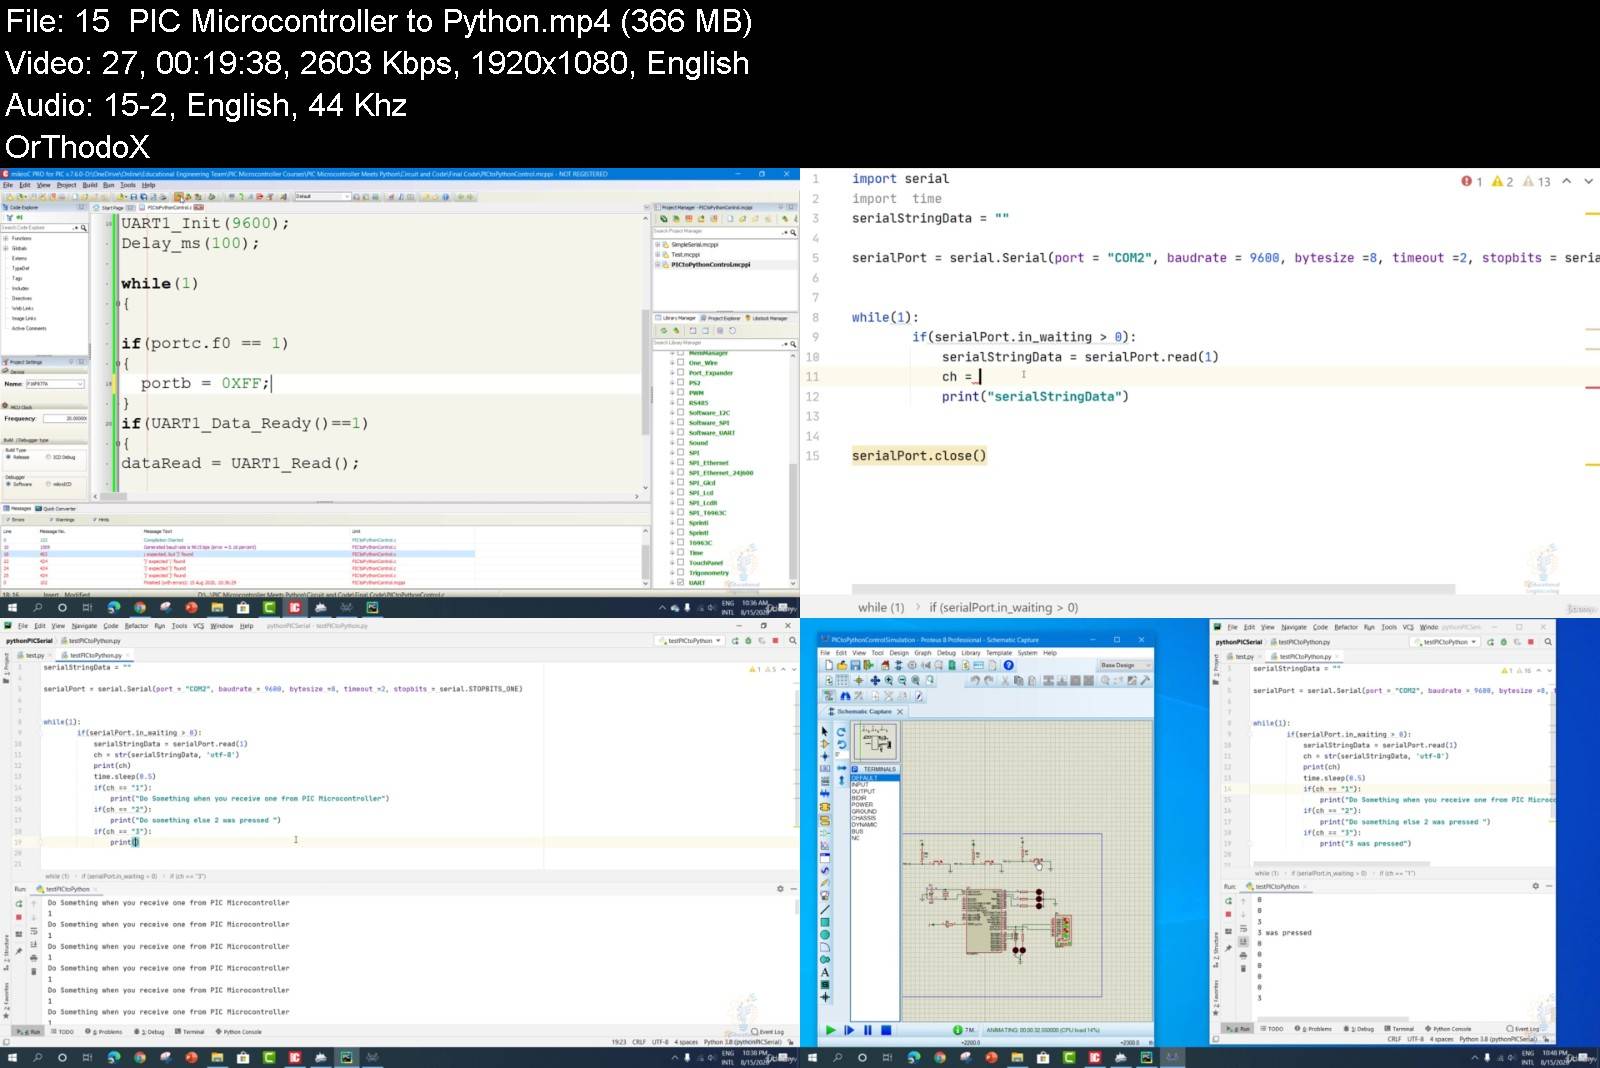Click the rerun icon in bottom-left PyCharm Run panel
Screen dimensions: 1600x1068
[19, 903]
